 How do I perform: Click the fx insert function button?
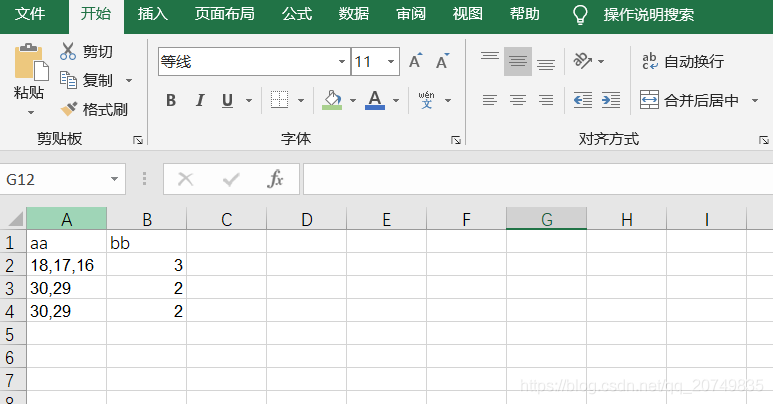click(x=275, y=179)
